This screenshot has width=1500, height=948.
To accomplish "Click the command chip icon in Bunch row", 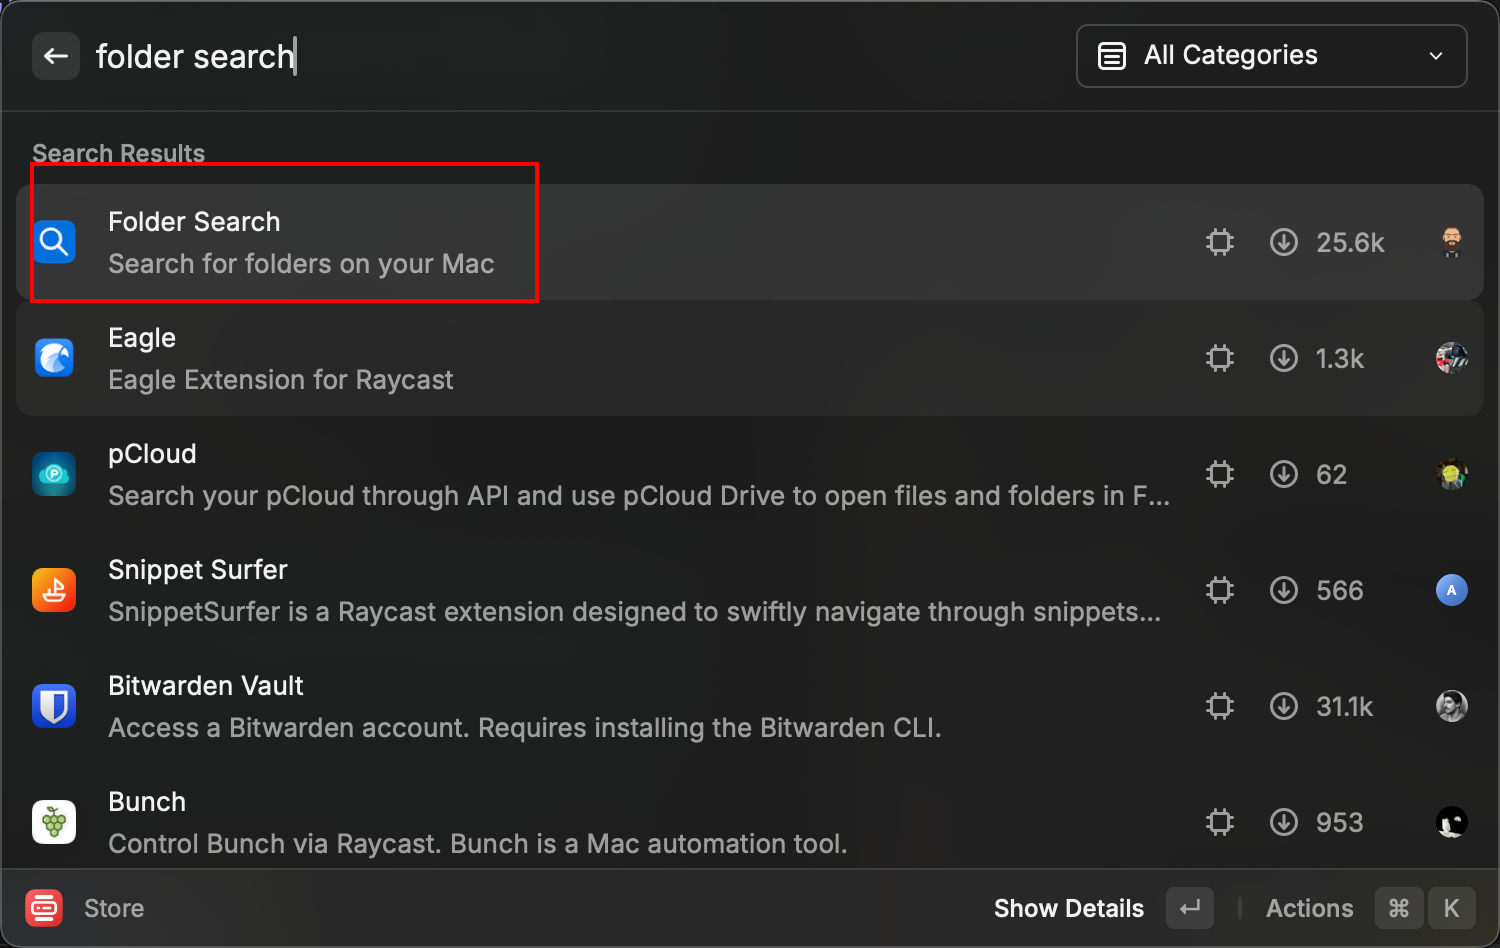I will (1220, 822).
